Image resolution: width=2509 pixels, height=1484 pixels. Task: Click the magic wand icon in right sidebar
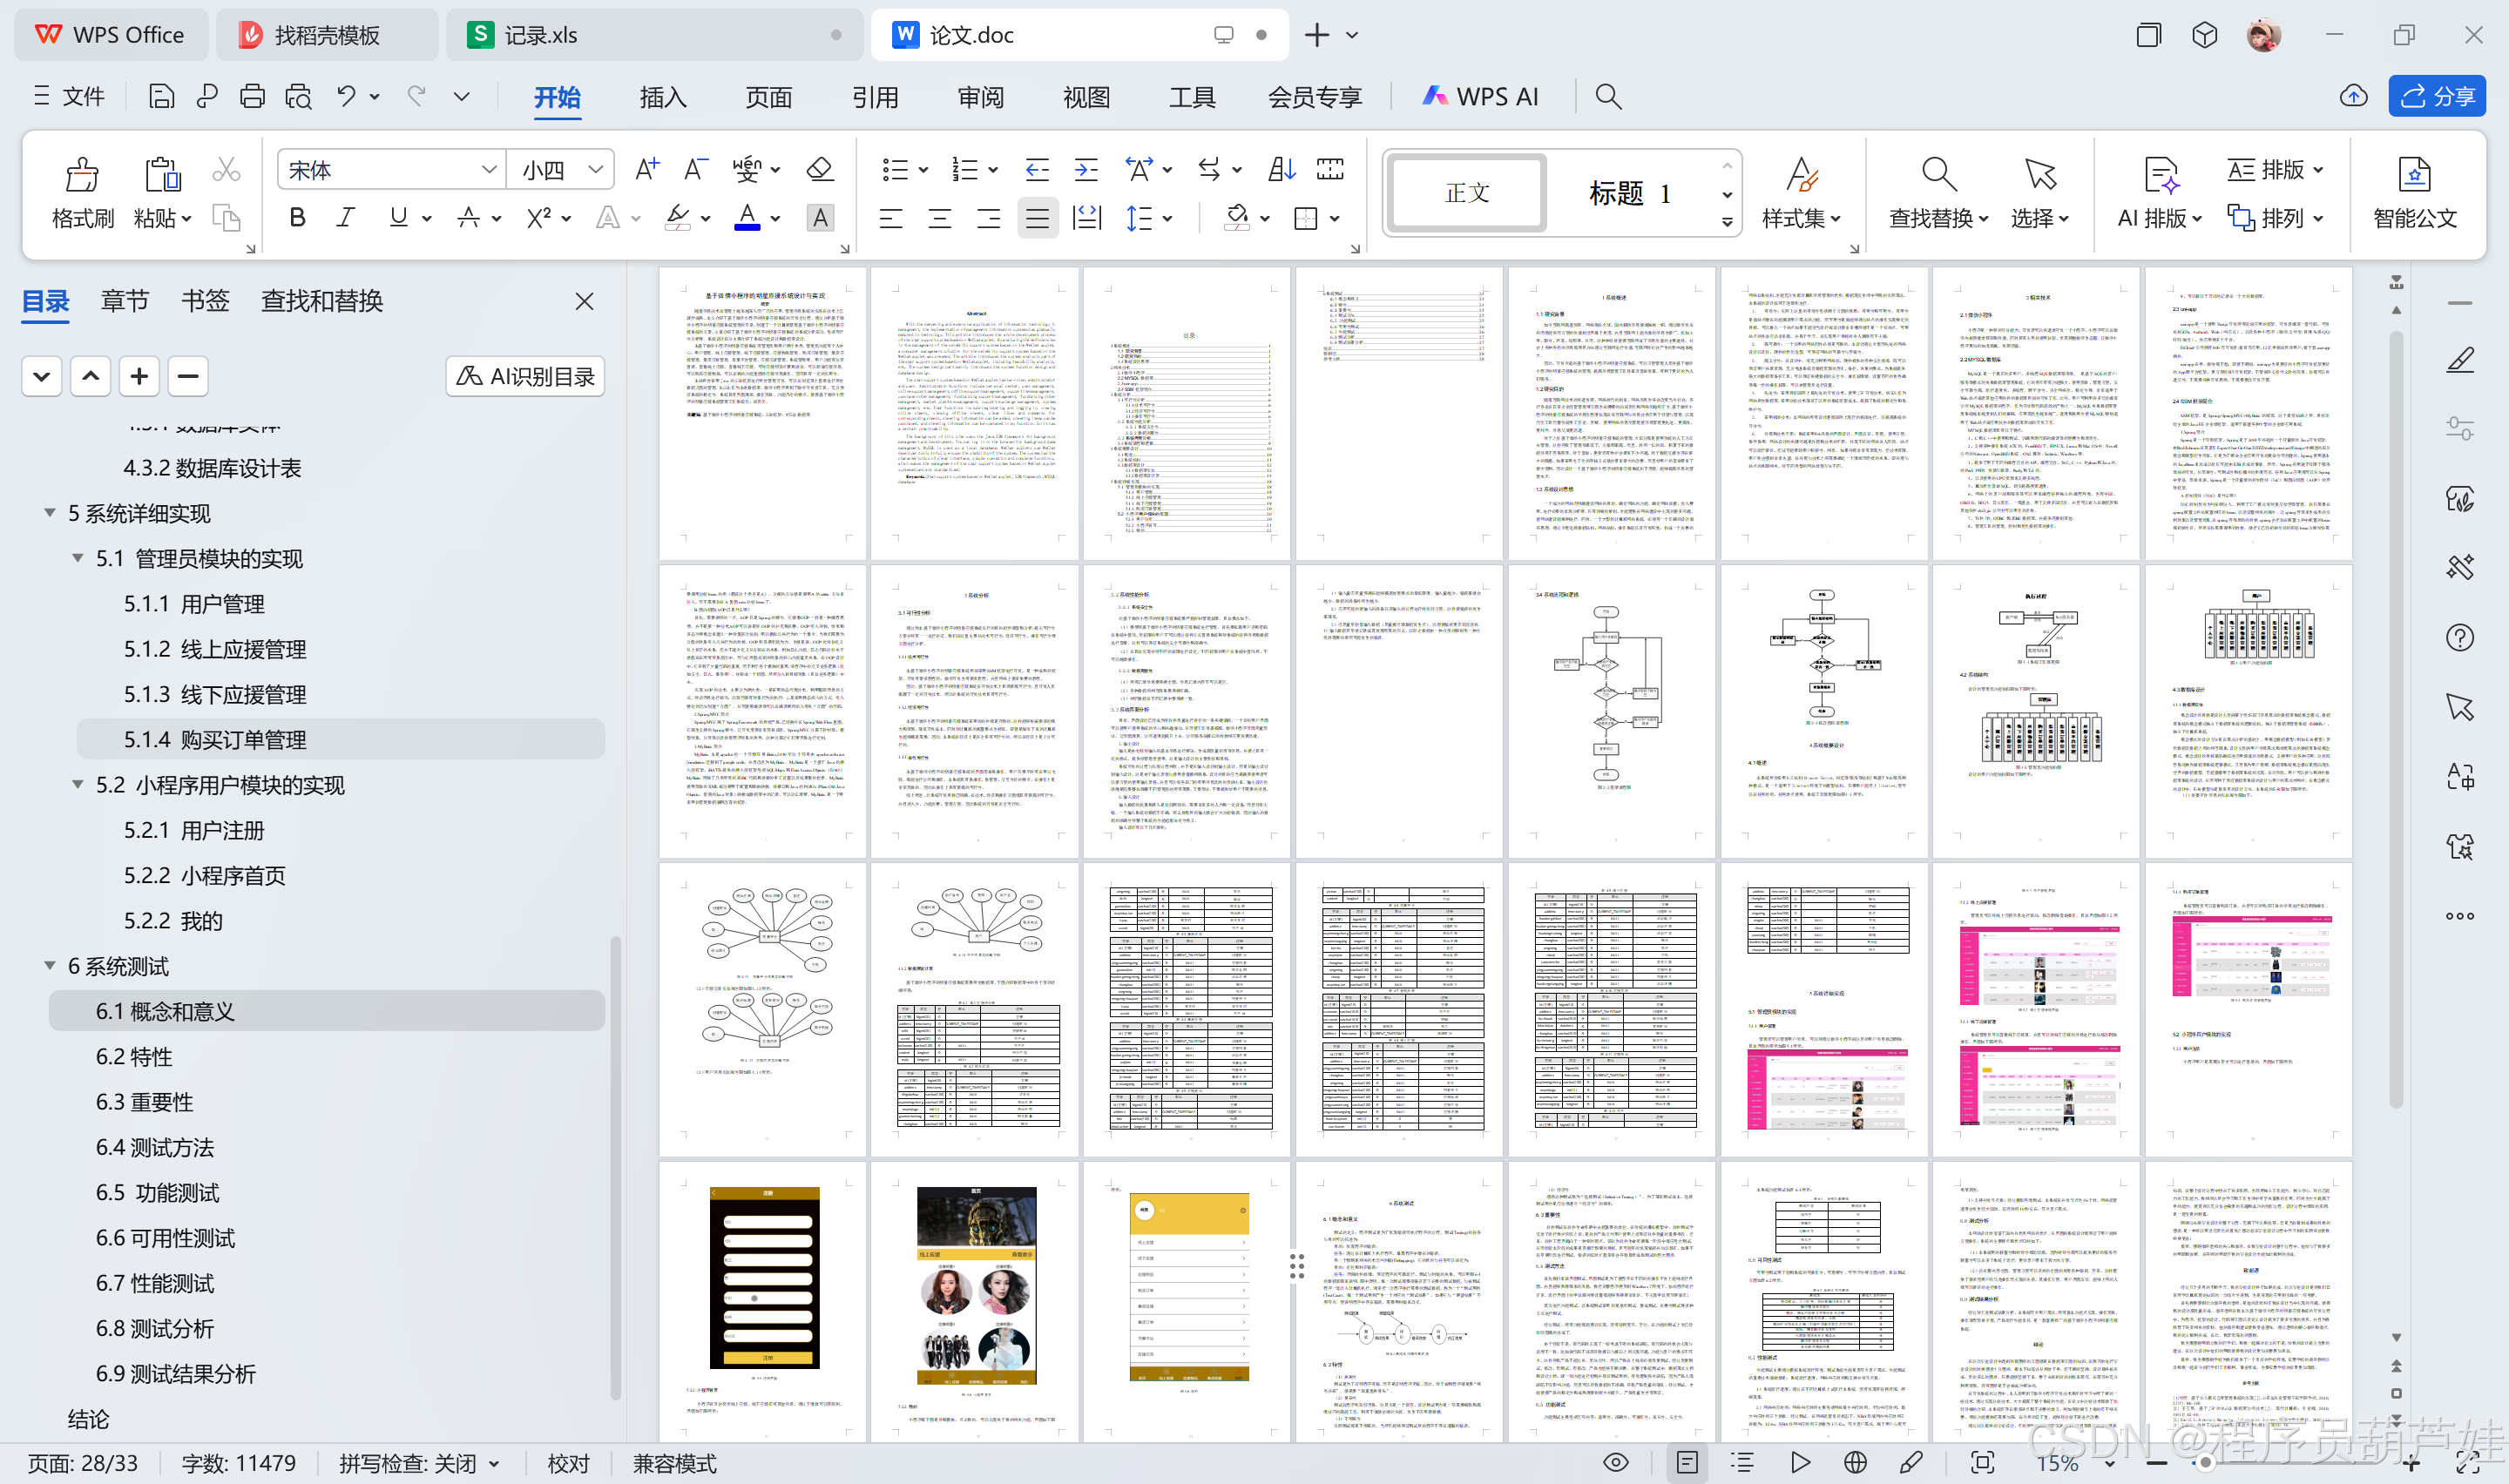click(2460, 568)
